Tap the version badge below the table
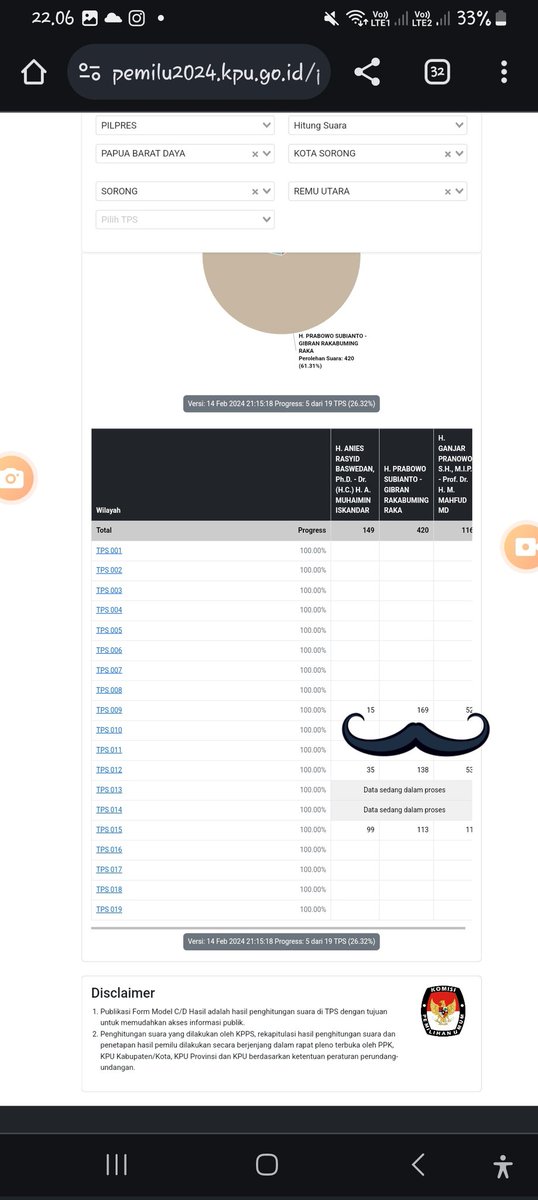Image resolution: width=538 pixels, height=1200 pixels. point(281,941)
